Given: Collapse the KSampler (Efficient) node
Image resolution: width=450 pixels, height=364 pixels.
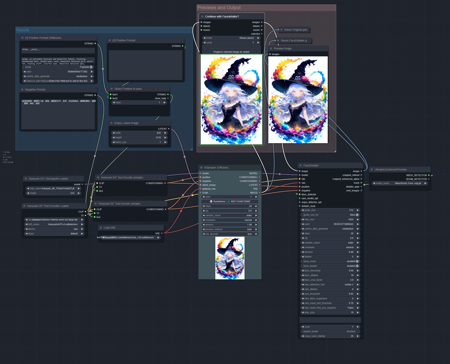Looking at the screenshot, I should [x=202, y=168].
